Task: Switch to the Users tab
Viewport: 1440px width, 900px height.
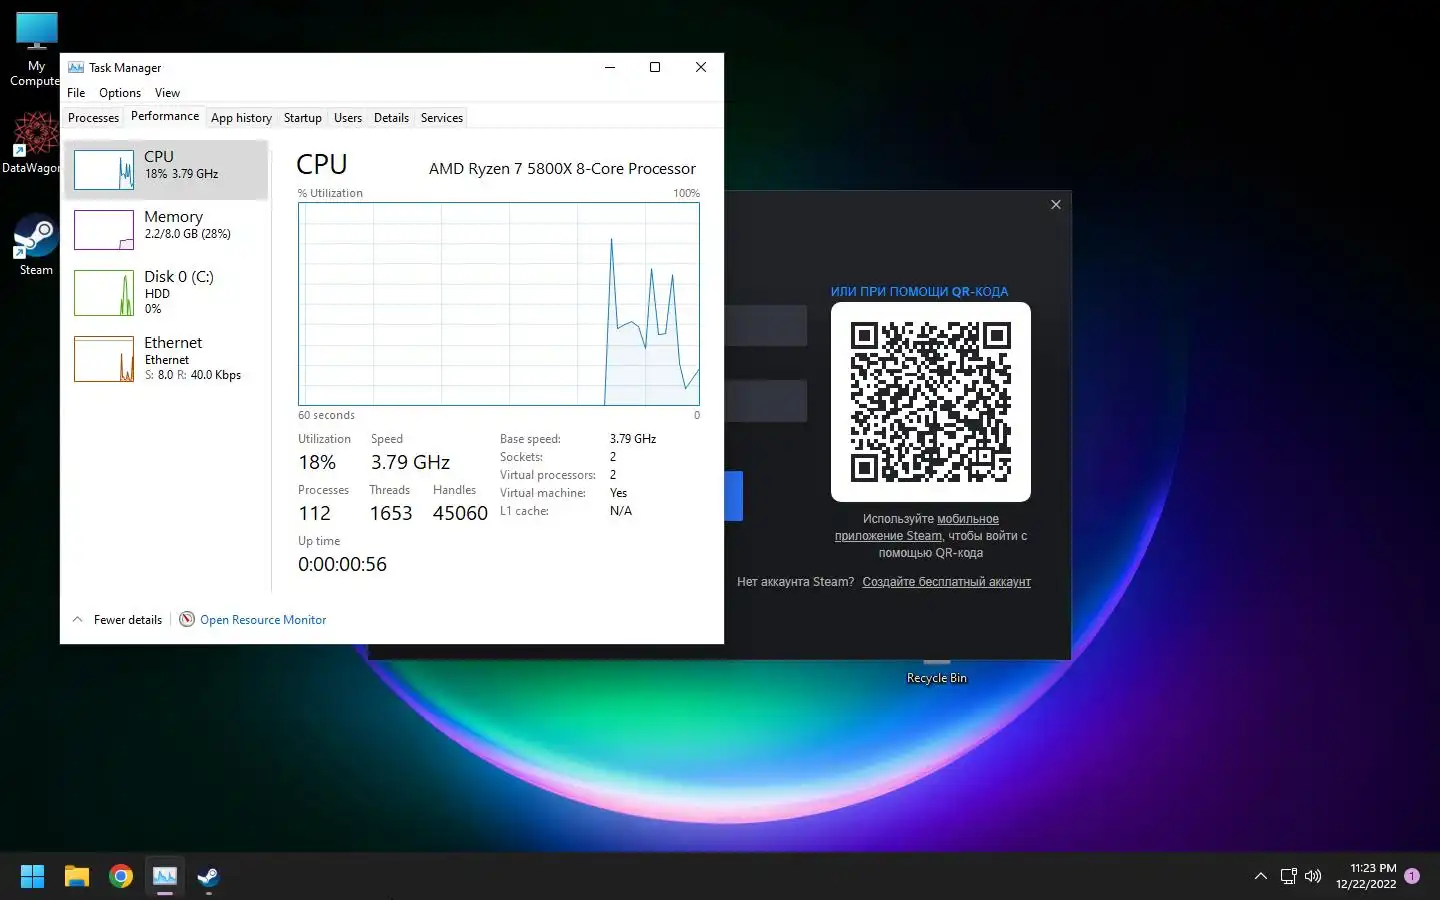Action: [x=348, y=118]
